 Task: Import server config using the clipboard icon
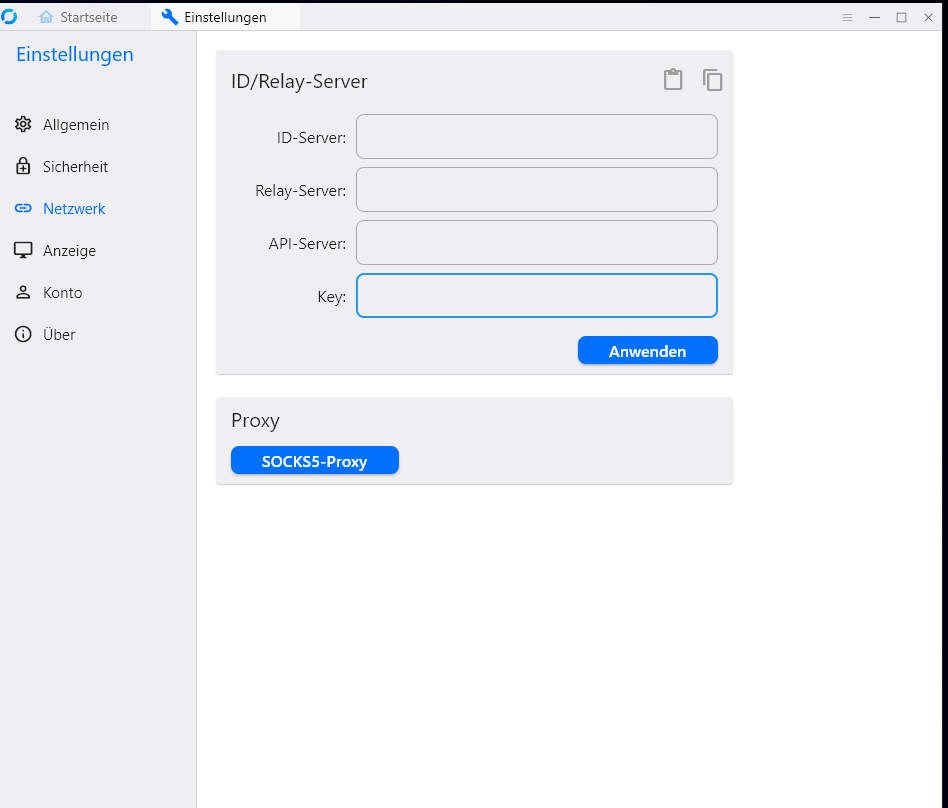pyautogui.click(x=673, y=80)
